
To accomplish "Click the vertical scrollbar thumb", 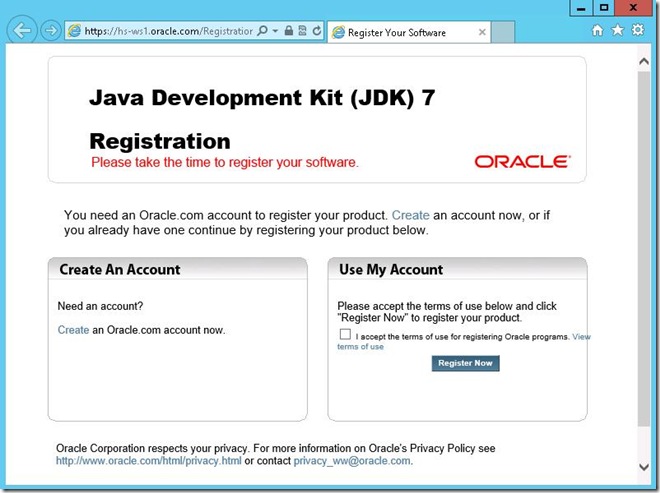I will pyautogui.click(x=644, y=248).
